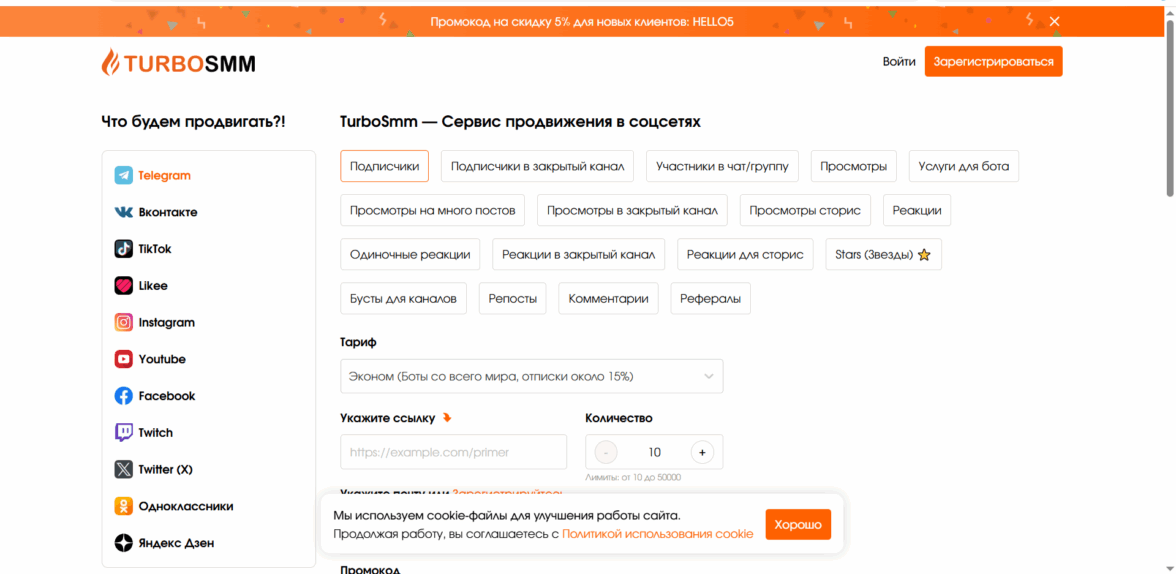Choose TikTok label in platform list
Screen dimensions: 1176x574
pos(155,249)
